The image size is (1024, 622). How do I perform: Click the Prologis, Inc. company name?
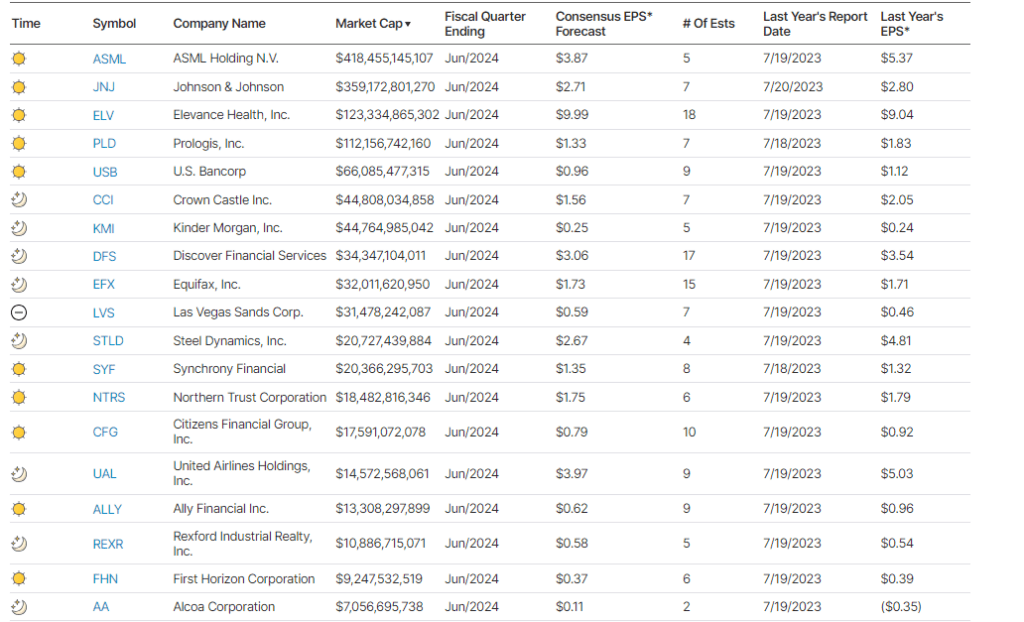coord(208,144)
